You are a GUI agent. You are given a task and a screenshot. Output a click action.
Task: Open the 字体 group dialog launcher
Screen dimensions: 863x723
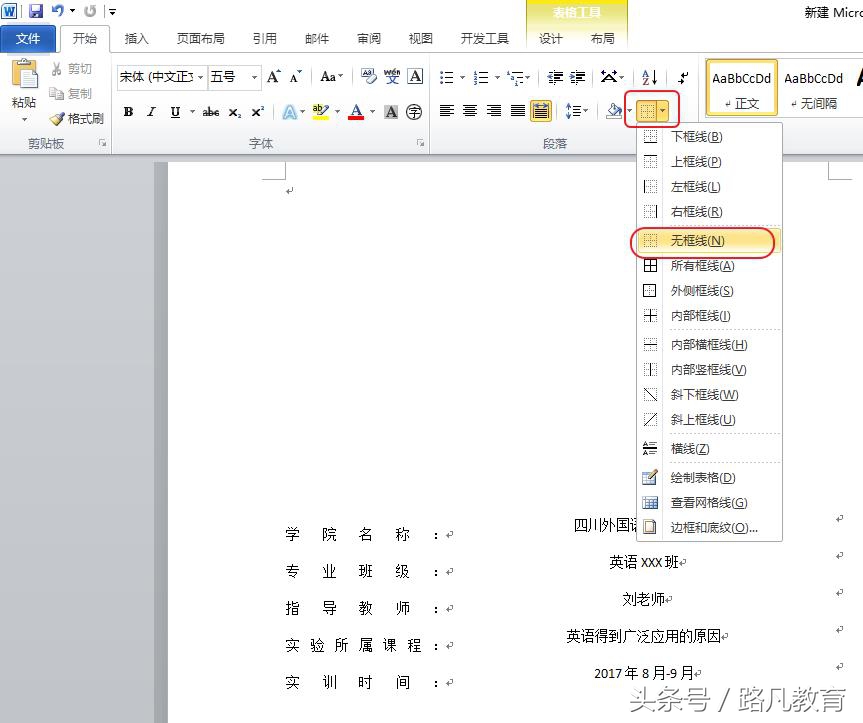(420, 143)
